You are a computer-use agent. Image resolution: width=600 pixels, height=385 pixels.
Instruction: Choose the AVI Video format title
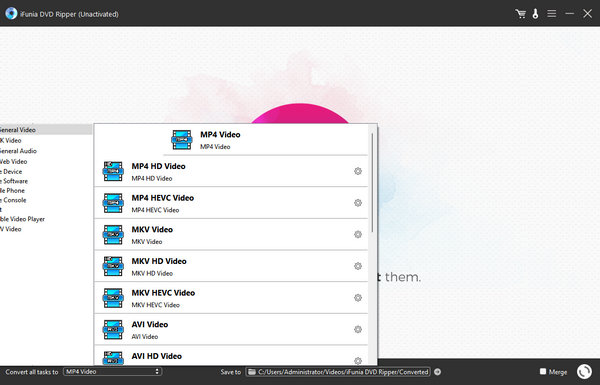[x=150, y=325]
